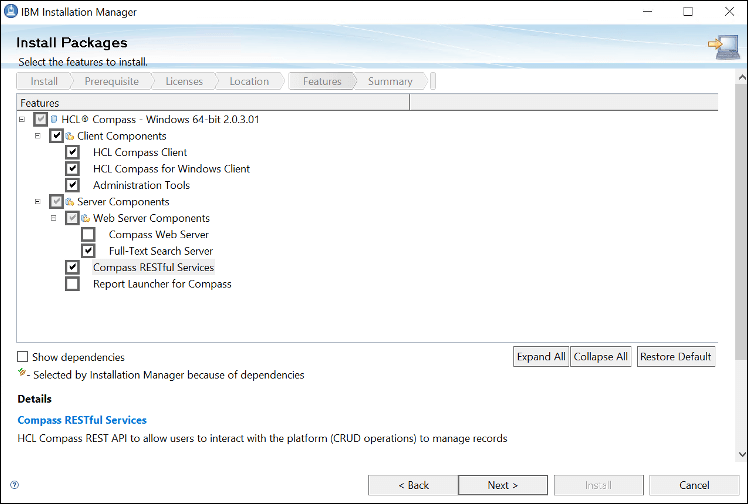Uncheck HCL Compass Client checkbox
Screen dimensions: 748x504
[72, 152]
